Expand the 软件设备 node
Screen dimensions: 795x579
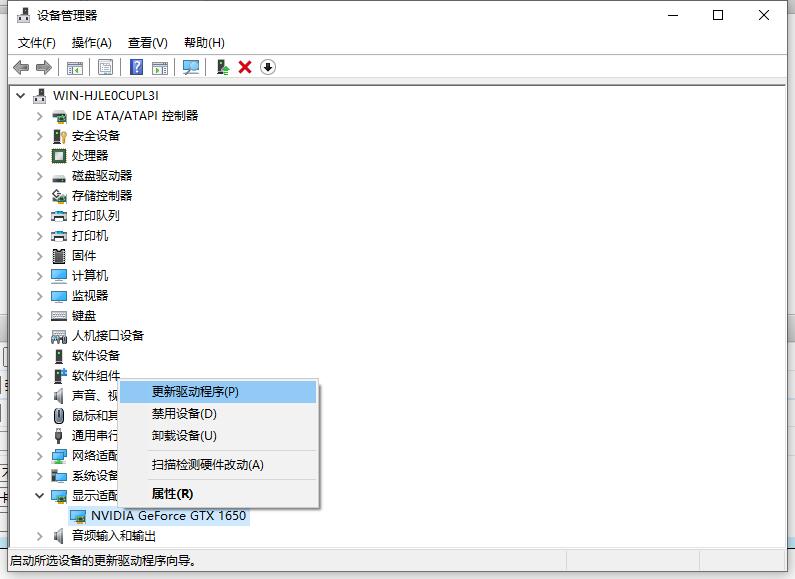point(40,356)
